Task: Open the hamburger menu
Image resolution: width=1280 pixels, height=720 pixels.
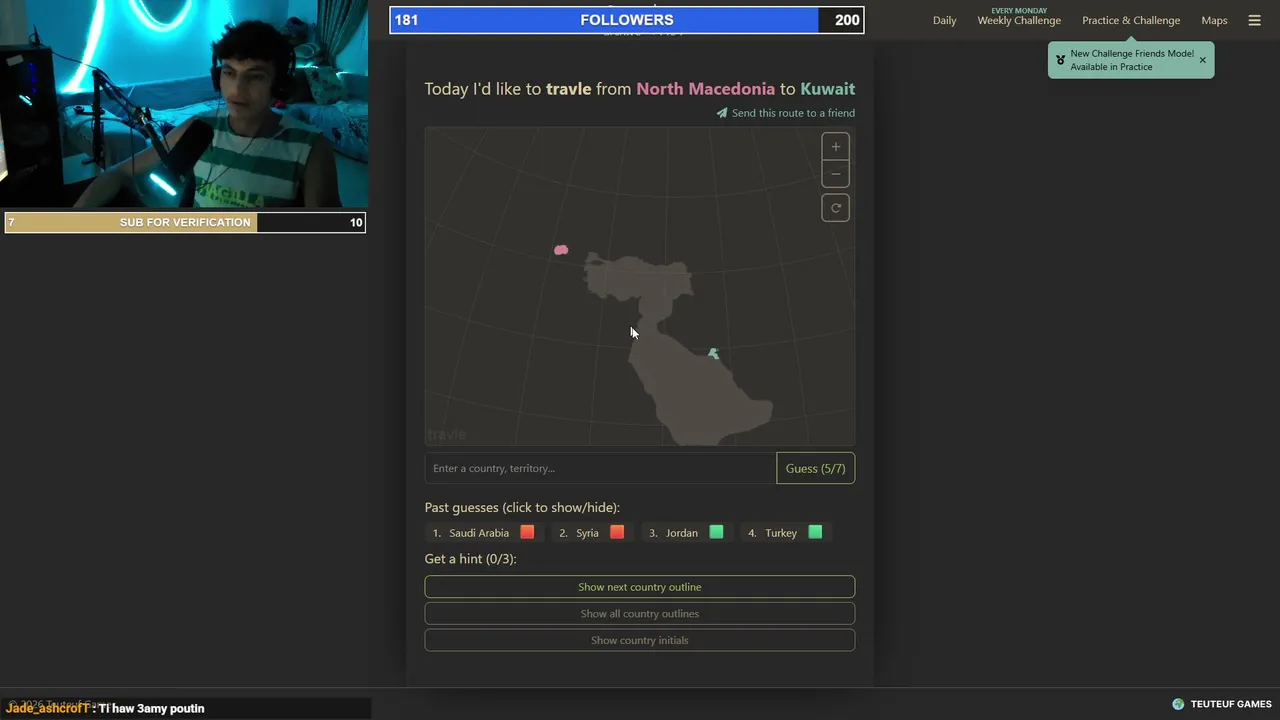Action: pyautogui.click(x=1255, y=20)
